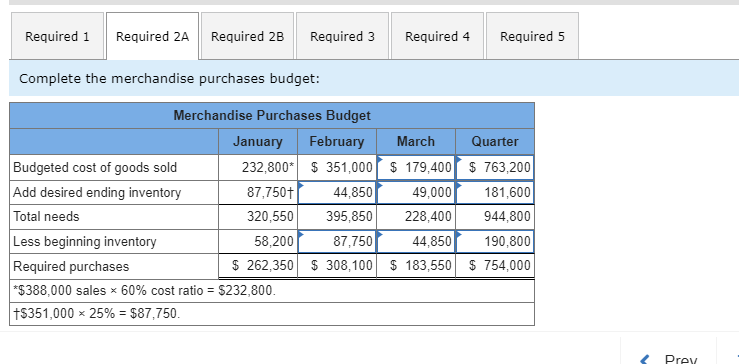Open the Required 1 tab
739x364 pixels.
pos(57,36)
